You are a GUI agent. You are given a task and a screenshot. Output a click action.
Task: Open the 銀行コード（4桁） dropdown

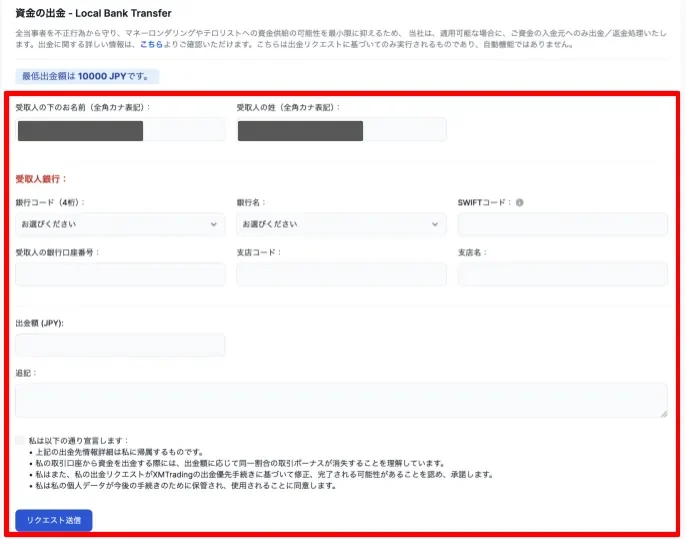tap(120, 224)
